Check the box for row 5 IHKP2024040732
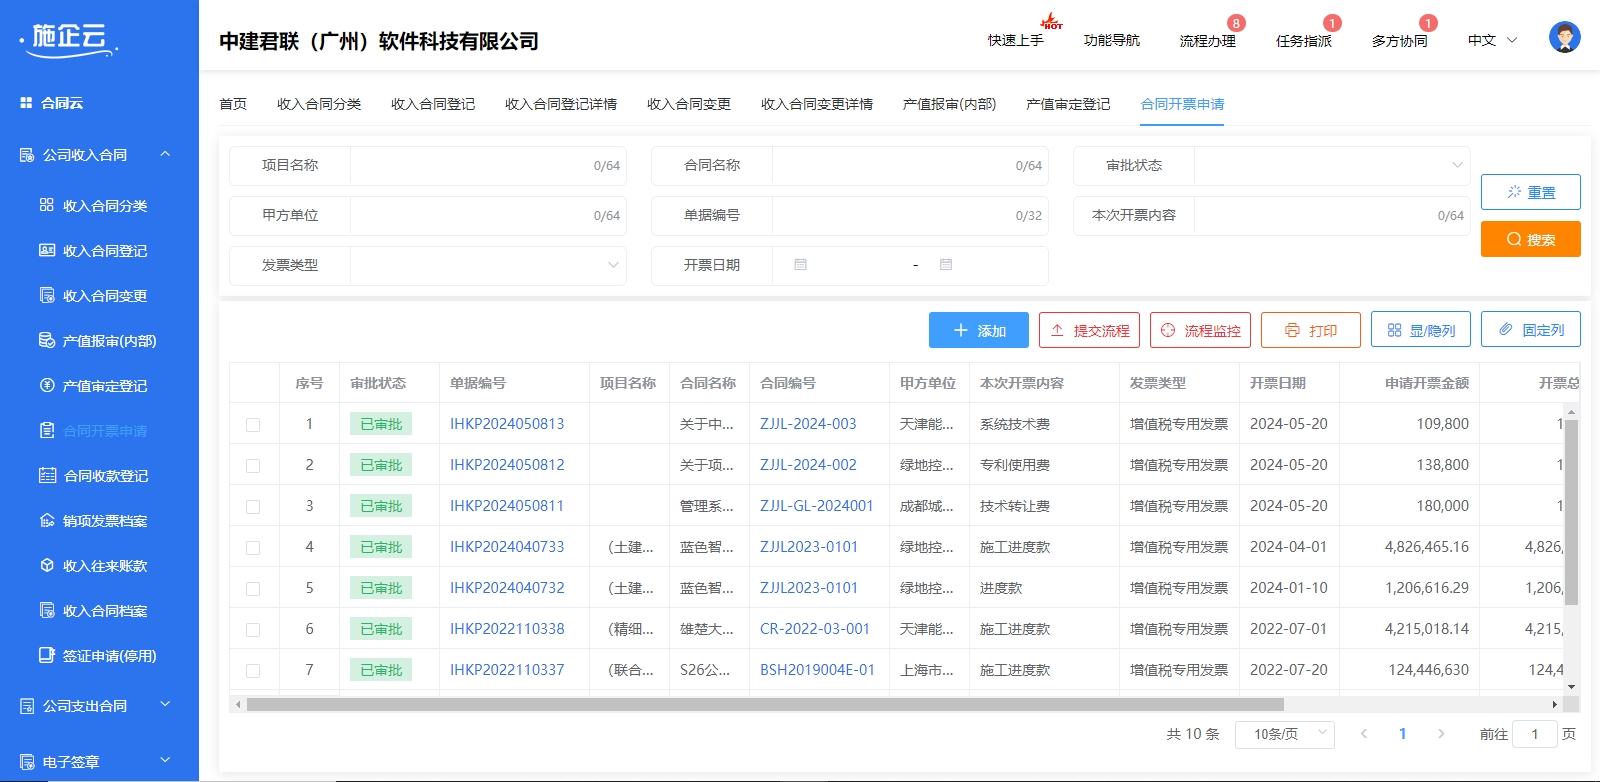1600x782 pixels. 253,589
